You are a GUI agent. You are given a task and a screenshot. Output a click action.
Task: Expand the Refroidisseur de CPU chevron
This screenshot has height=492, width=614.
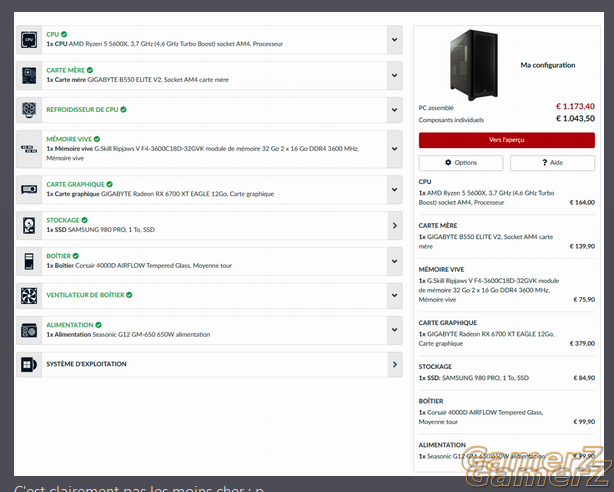point(395,110)
